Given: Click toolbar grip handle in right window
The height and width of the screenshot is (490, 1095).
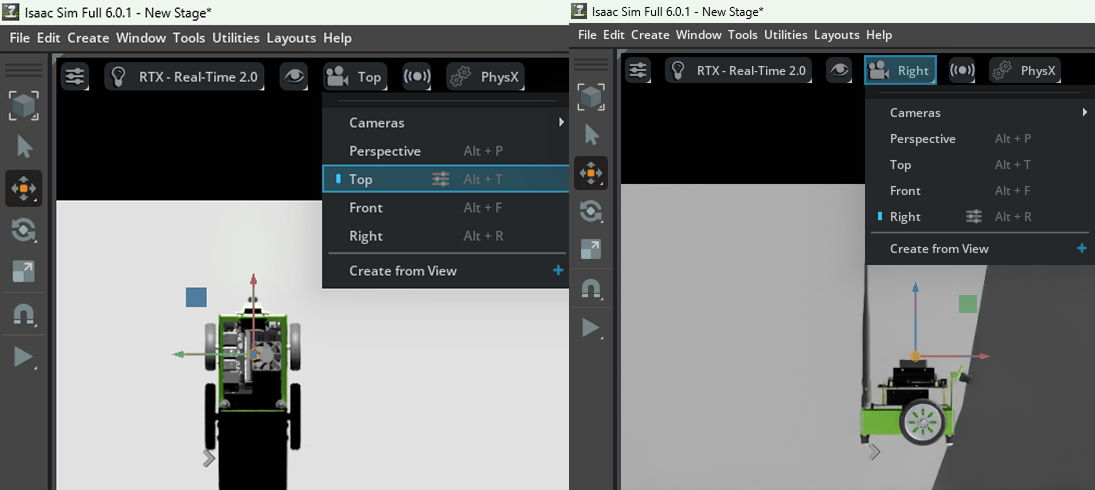Looking at the screenshot, I should (591, 64).
